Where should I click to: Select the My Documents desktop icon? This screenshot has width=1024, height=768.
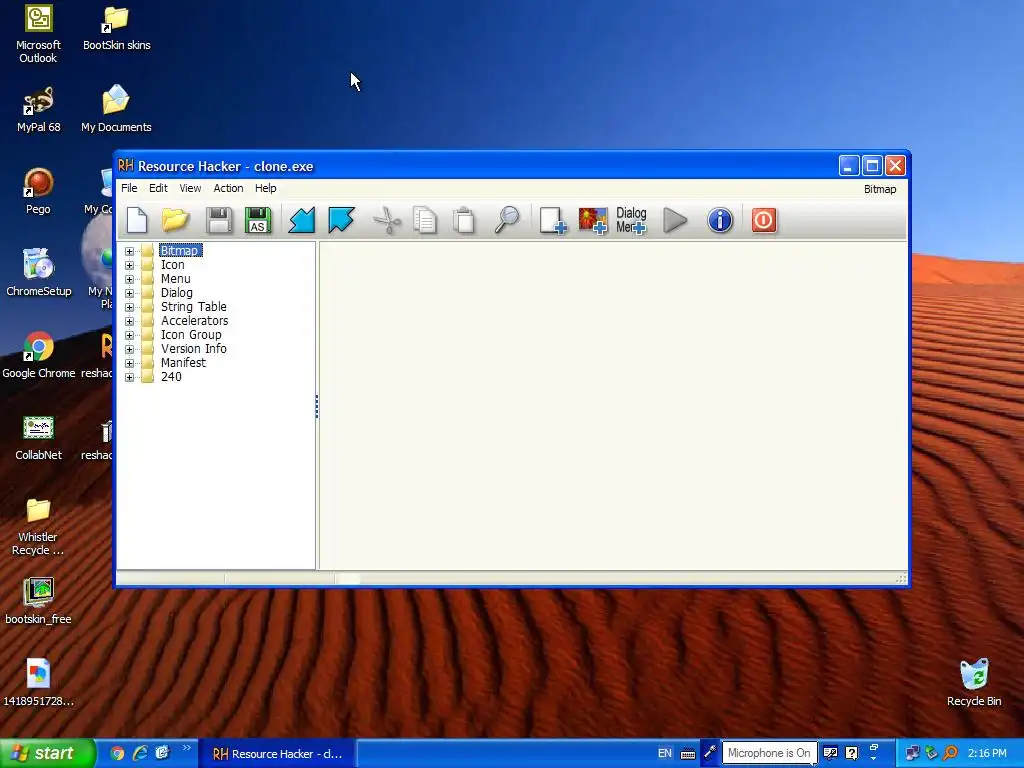[116, 109]
